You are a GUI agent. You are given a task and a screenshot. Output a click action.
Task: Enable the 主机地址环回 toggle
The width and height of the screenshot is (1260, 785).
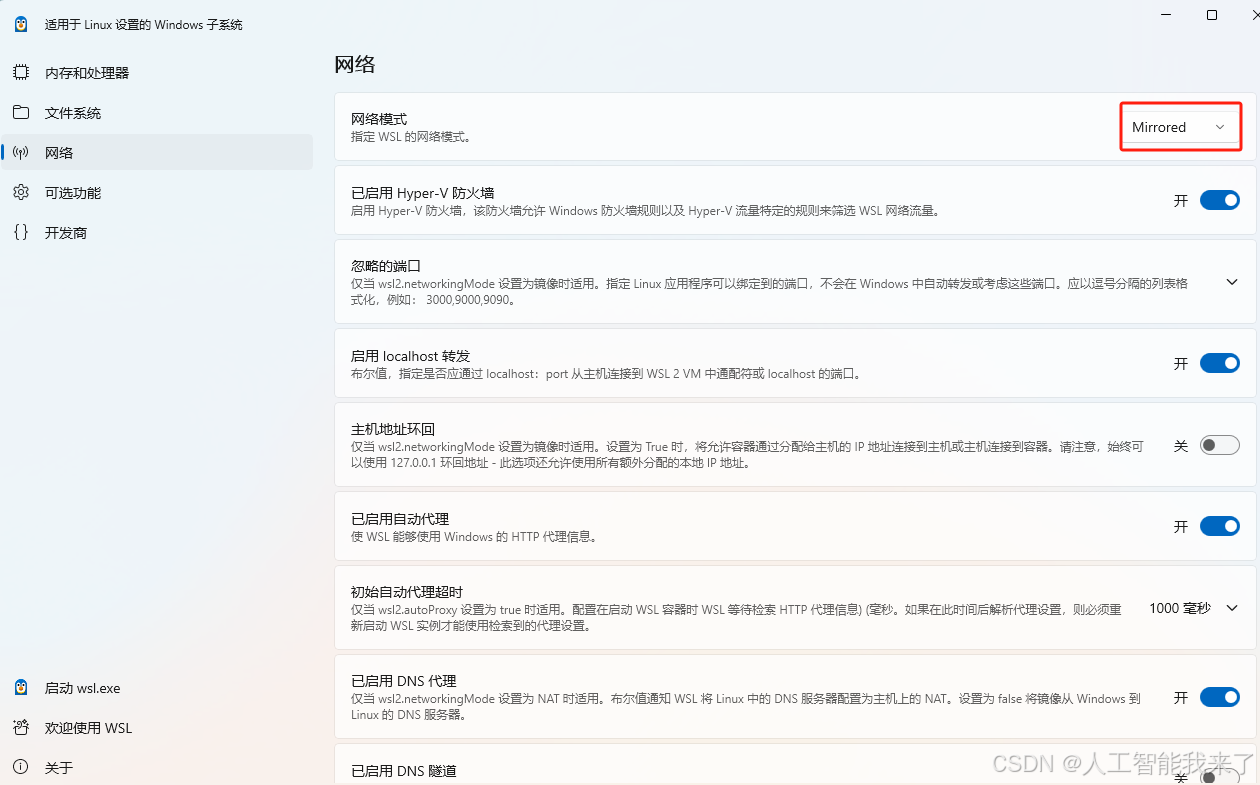coord(1219,445)
